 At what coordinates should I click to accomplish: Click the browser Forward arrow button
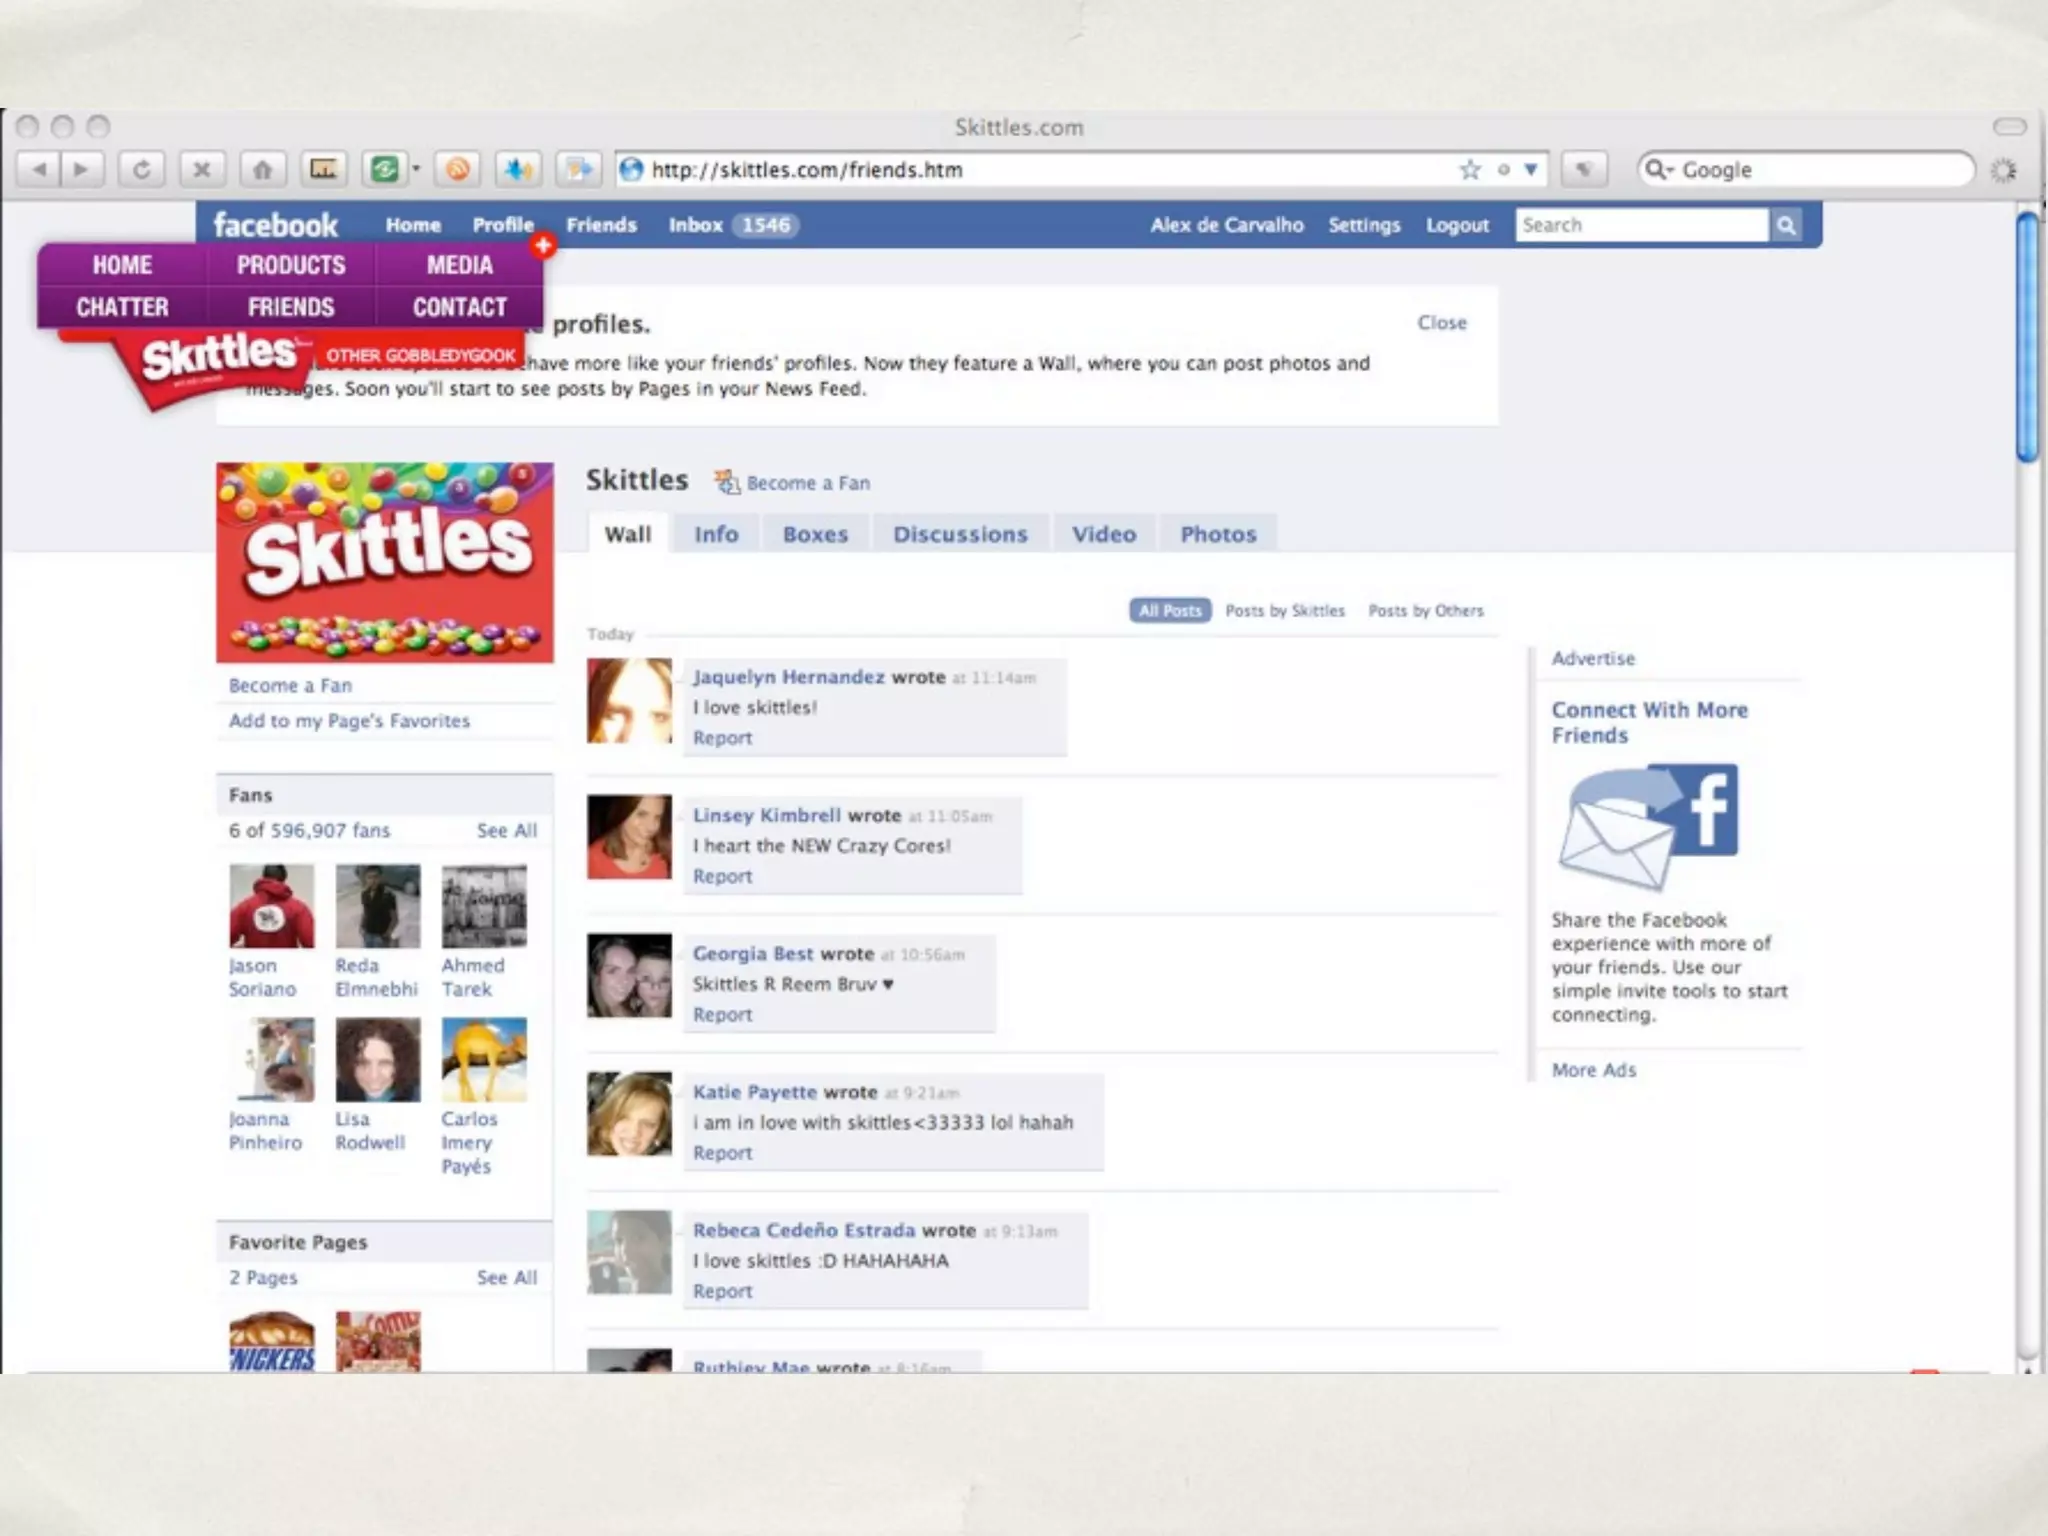(x=82, y=169)
